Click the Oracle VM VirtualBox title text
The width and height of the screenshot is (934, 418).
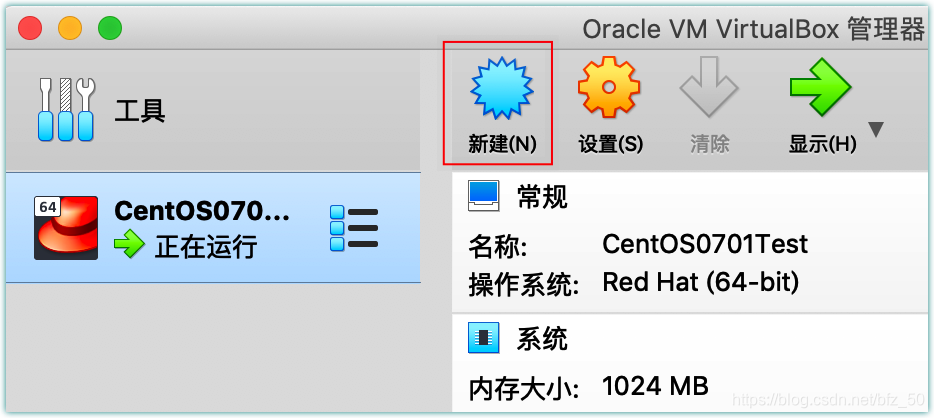(x=753, y=29)
